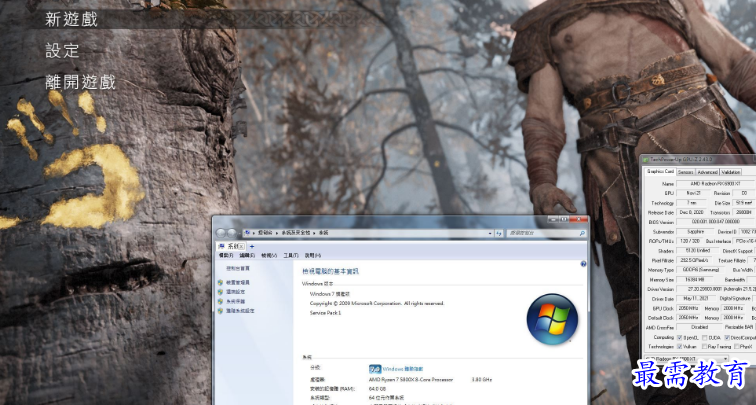Click the Memory Type value GDDR6 (Samsung)
This screenshot has width=756, height=405.
point(701,270)
